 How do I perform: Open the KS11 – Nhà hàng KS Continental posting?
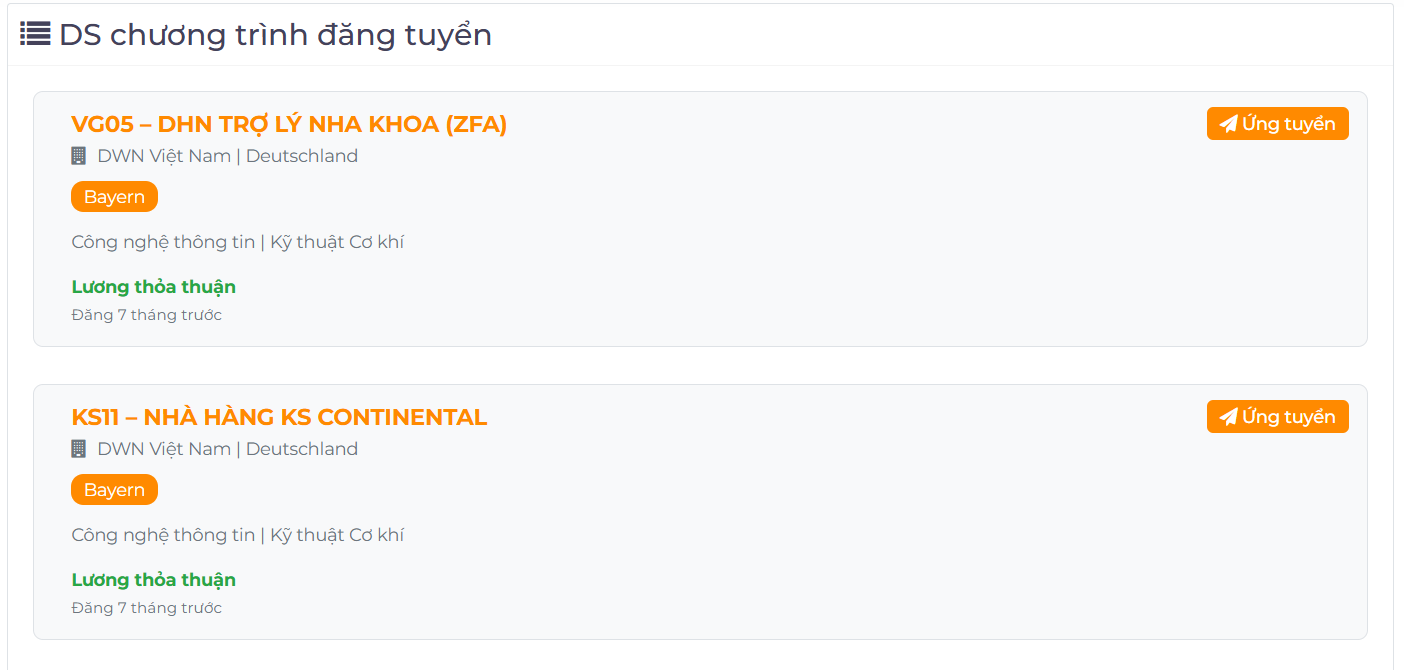pyautogui.click(x=279, y=417)
